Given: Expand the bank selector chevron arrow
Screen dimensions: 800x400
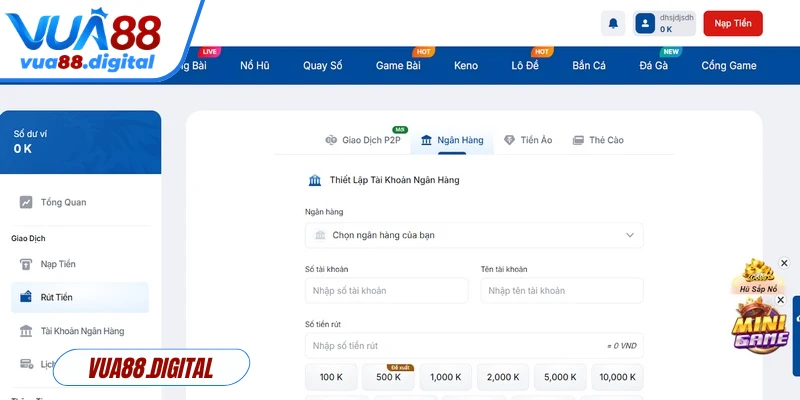Looking at the screenshot, I should tap(630, 235).
